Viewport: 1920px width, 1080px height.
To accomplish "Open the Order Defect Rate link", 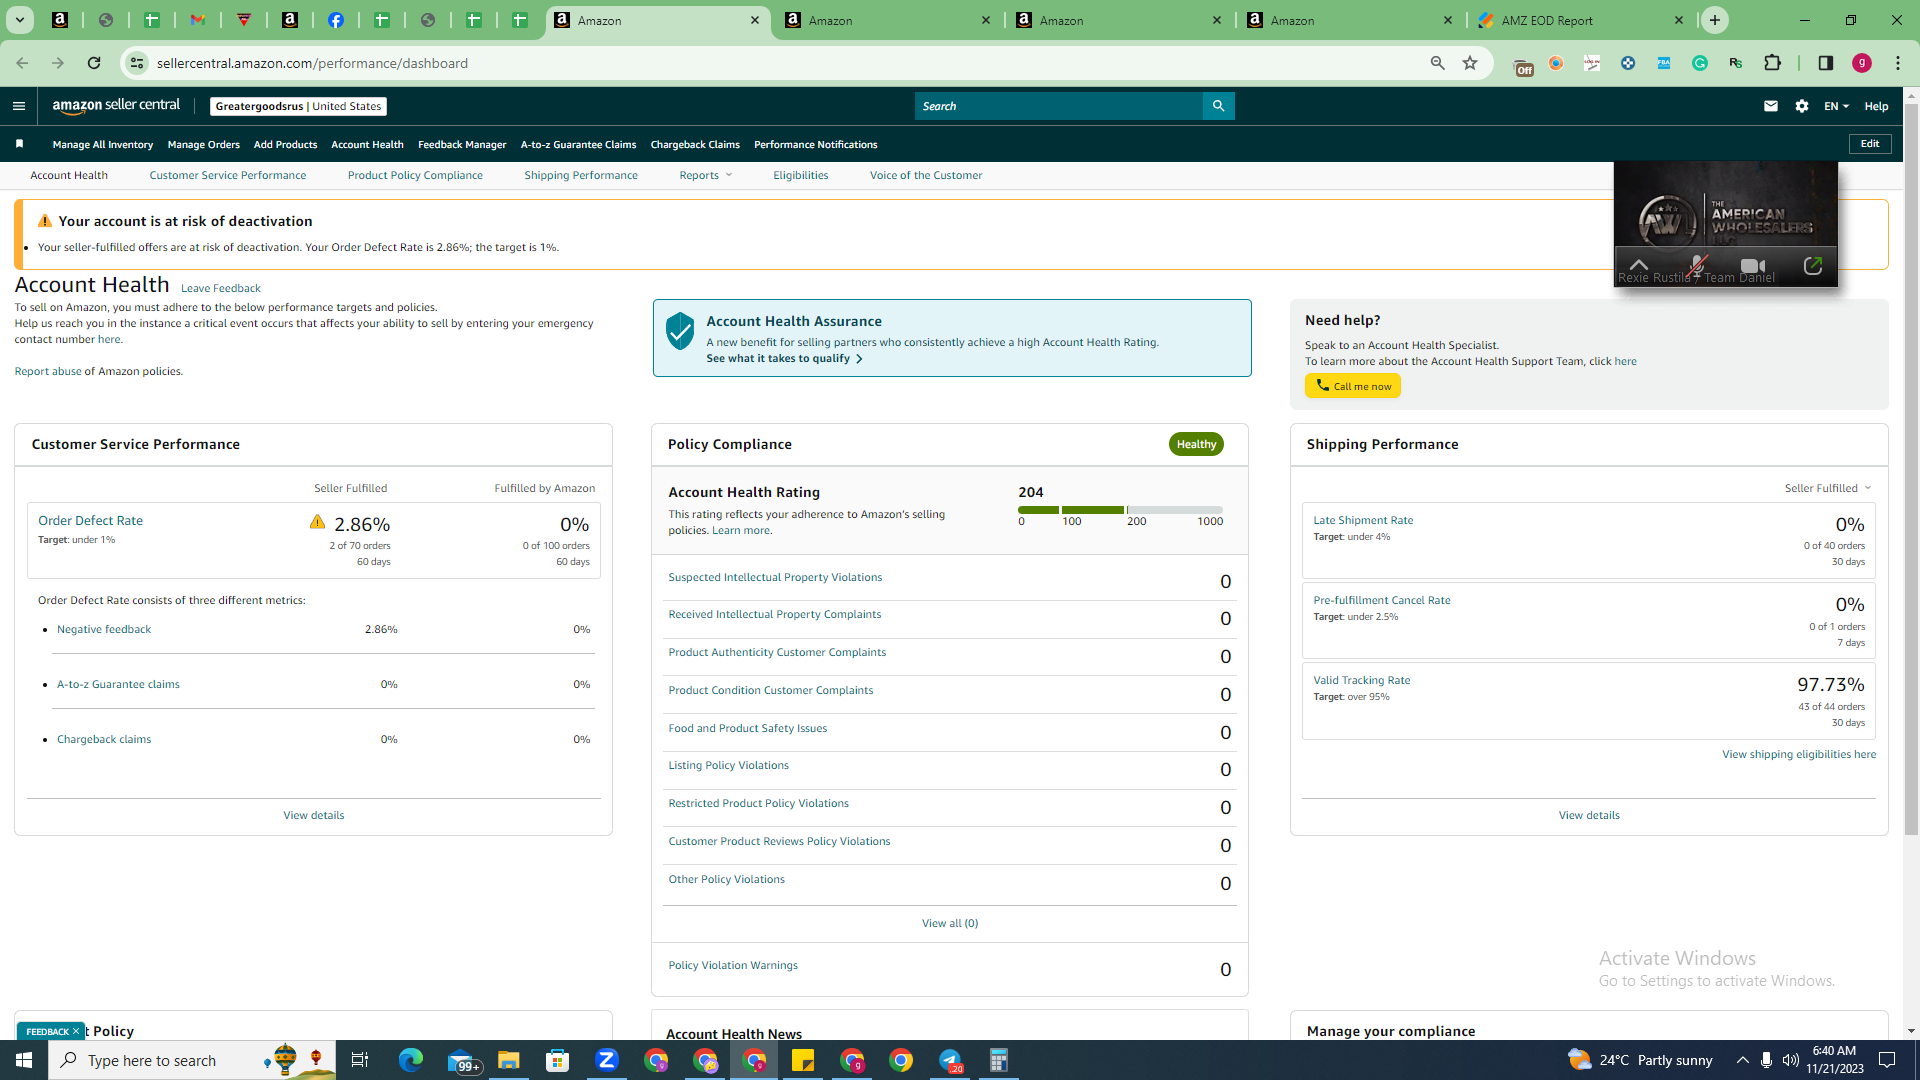I will point(90,520).
